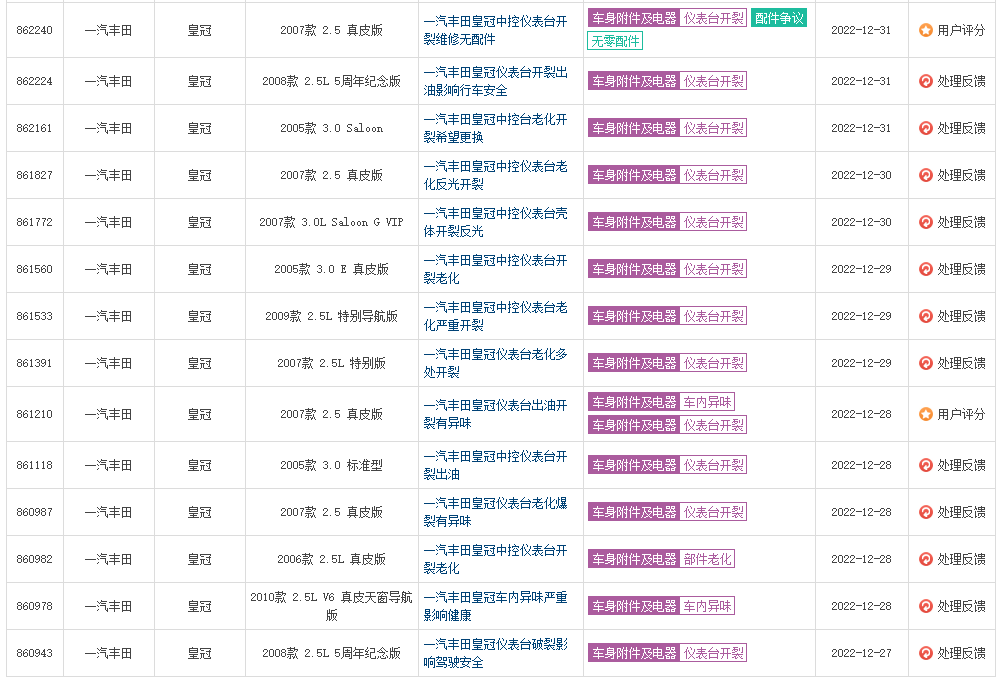Open complaint '一汽丰田皇冠仪表台开裂出油影响行车安全'
Viewport: 1000px width, 683px height.
click(x=495, y=81)
